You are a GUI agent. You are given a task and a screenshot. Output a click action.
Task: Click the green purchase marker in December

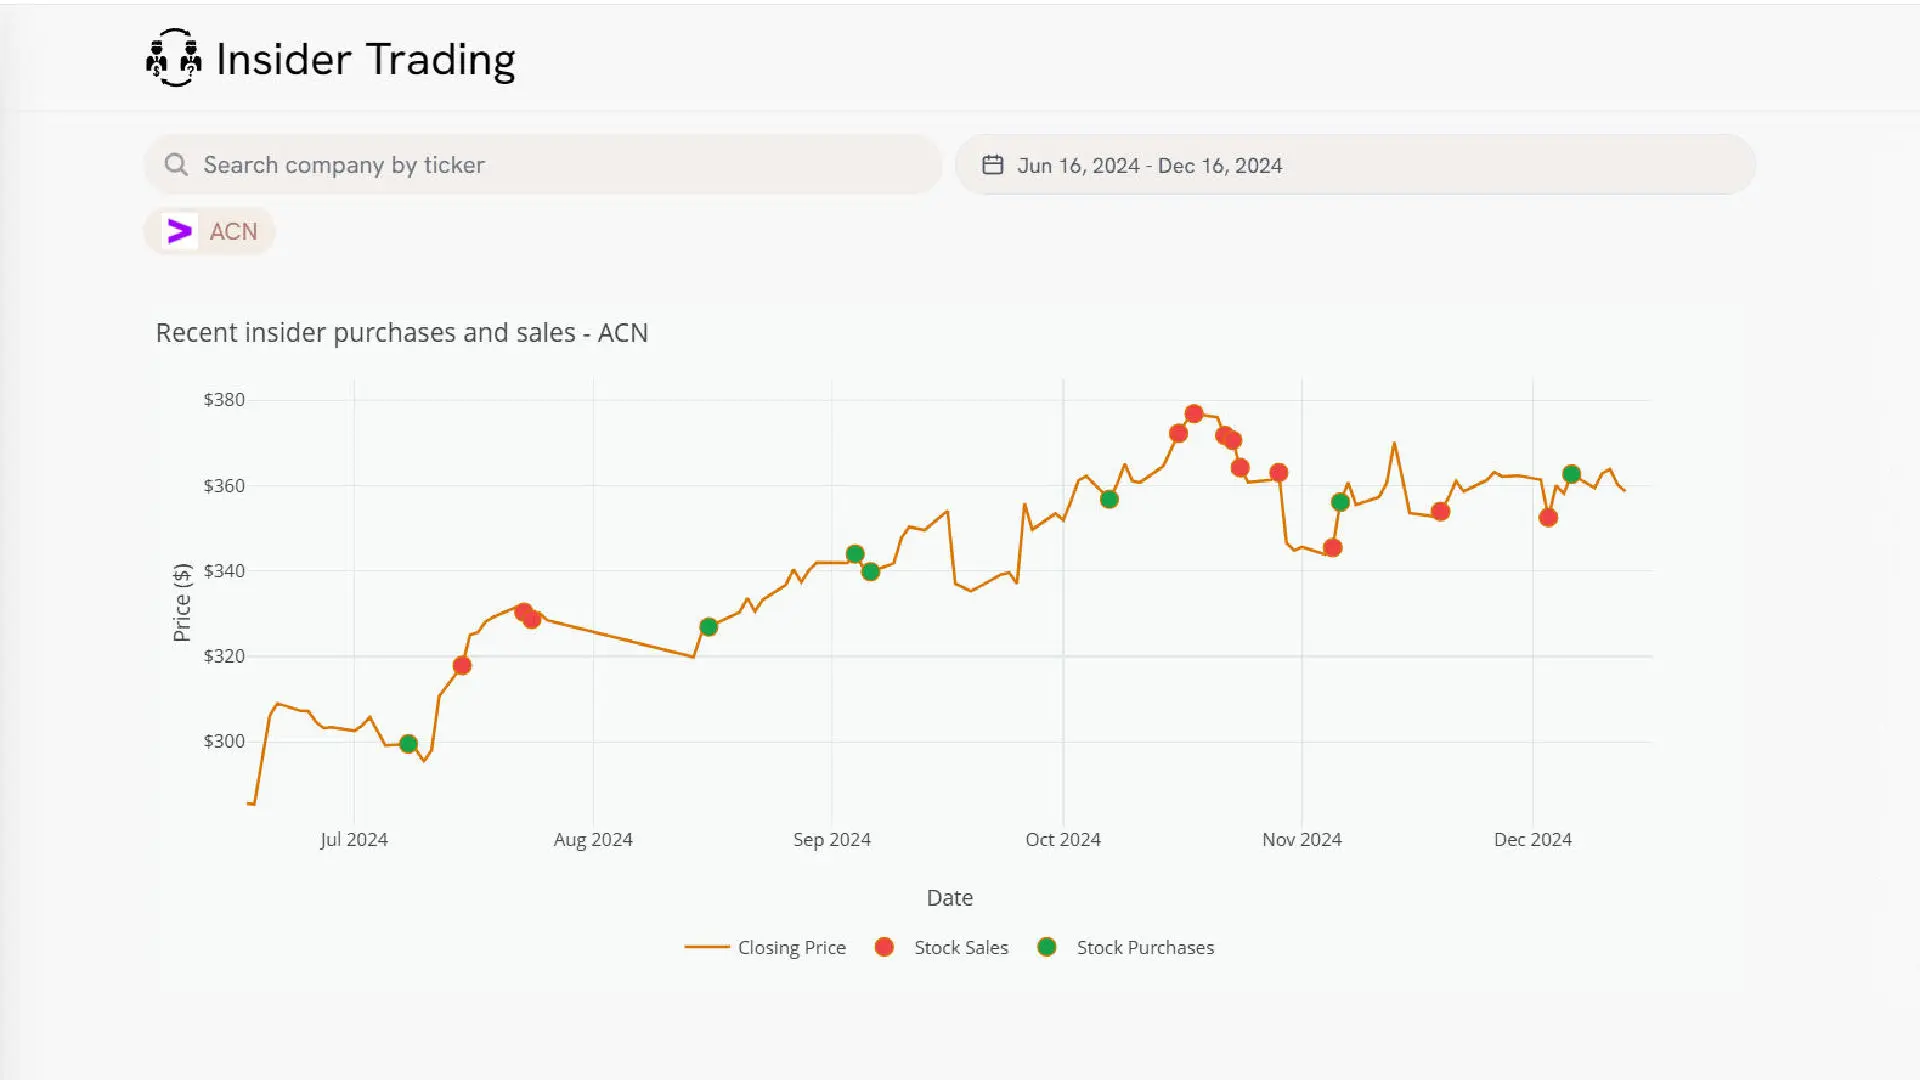tap(1571, 474)
